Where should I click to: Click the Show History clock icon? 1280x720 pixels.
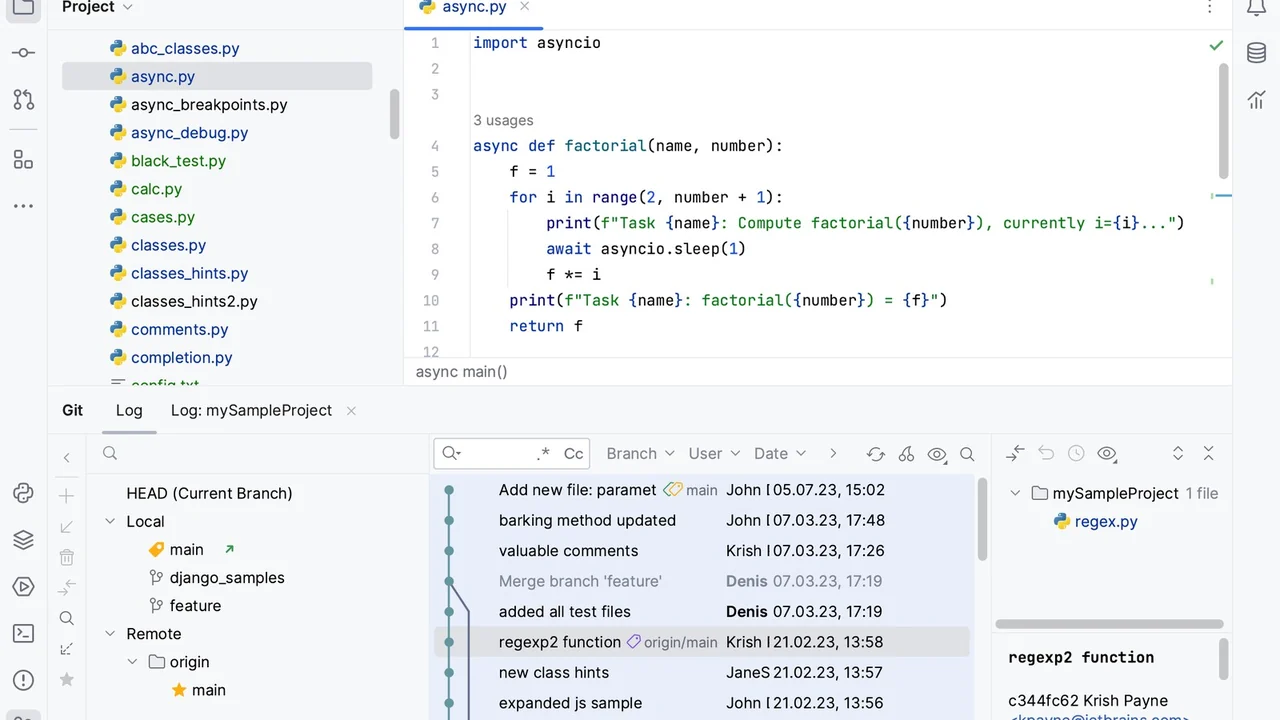pyautogui.click(x=1076, y=454)
